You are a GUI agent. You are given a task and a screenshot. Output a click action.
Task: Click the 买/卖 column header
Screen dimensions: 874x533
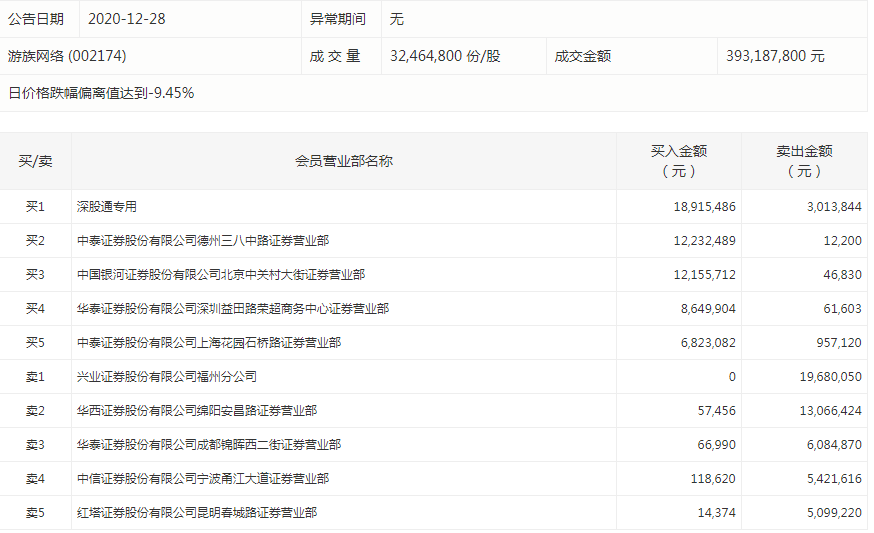[36, 161]
